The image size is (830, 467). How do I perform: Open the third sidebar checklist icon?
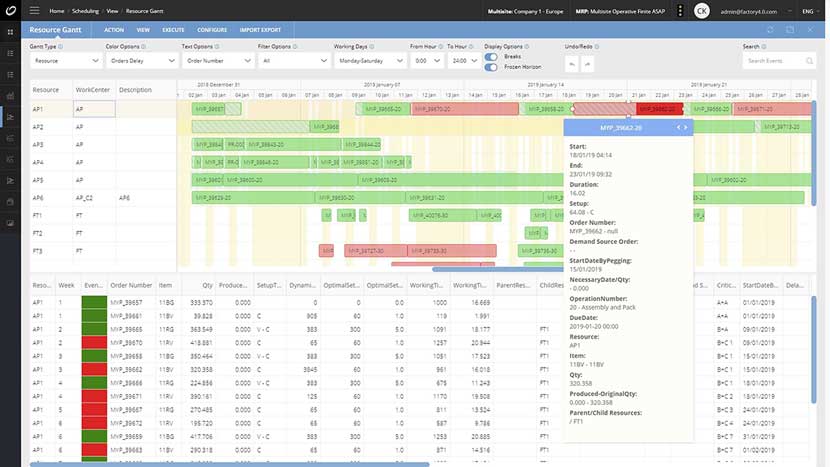pyautogui.click(x=10, y=75)
